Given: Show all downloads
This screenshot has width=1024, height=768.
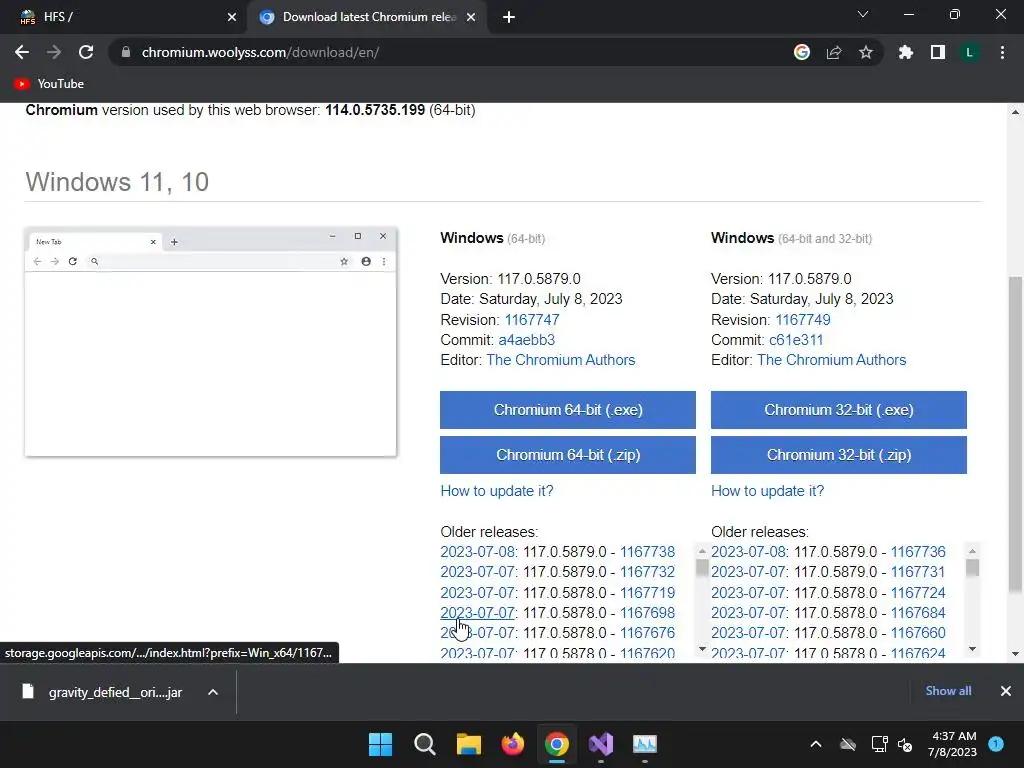Looking at the screenshot, I should click(948, 691).
